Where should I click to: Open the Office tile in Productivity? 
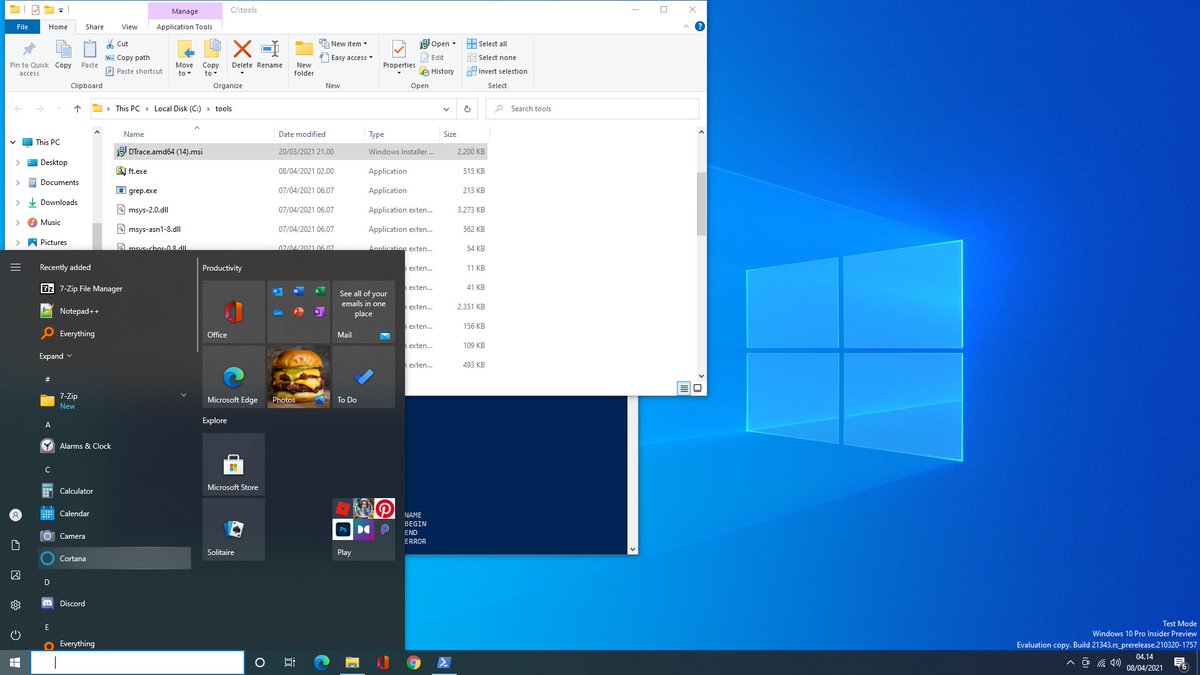(234, 311)
